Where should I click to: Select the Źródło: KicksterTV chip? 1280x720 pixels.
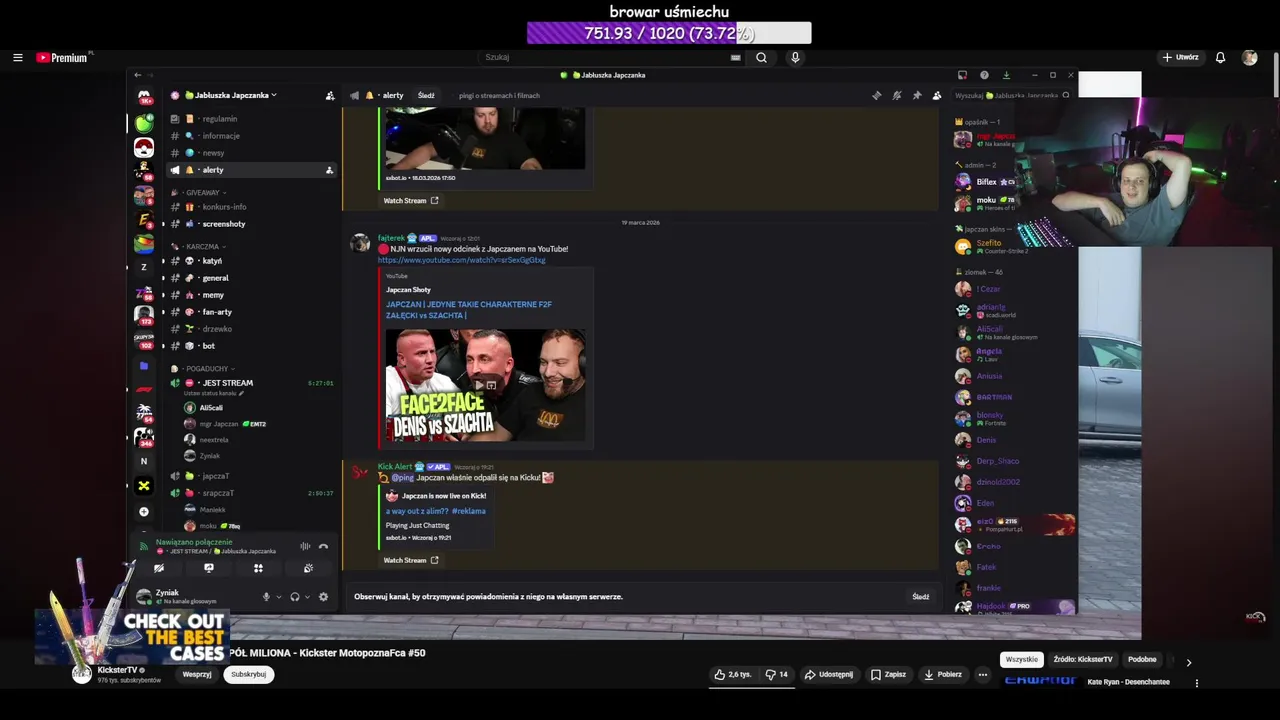point(1082,660)
